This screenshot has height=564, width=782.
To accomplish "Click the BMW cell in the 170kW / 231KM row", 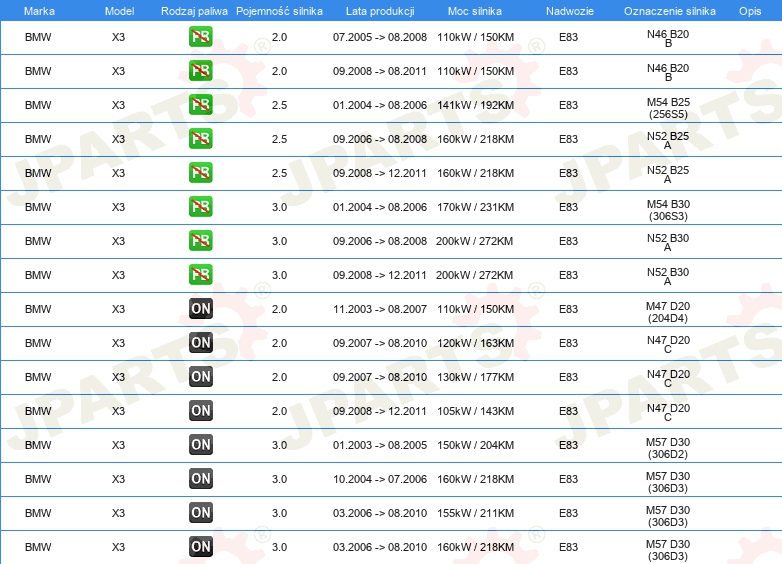I will [x=38, y=206].
